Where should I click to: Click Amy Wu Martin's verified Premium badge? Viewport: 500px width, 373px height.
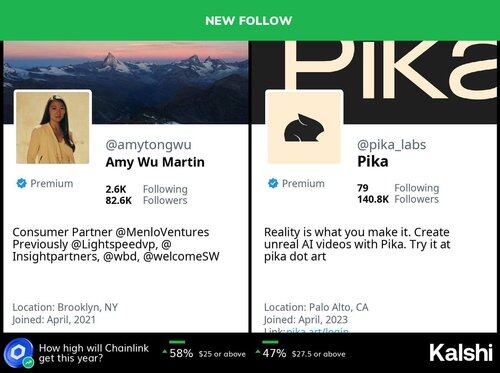tap(21, 183)
